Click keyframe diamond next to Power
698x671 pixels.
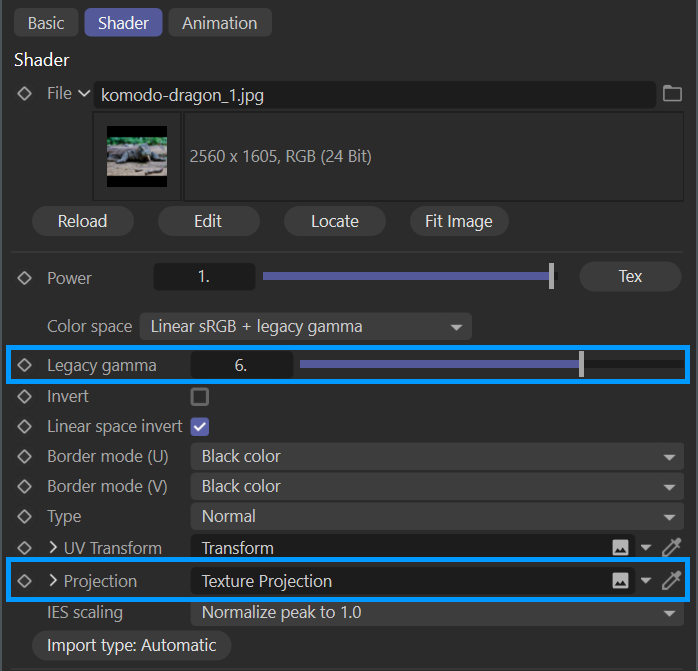pyautogui.click(x=25, y=278)
